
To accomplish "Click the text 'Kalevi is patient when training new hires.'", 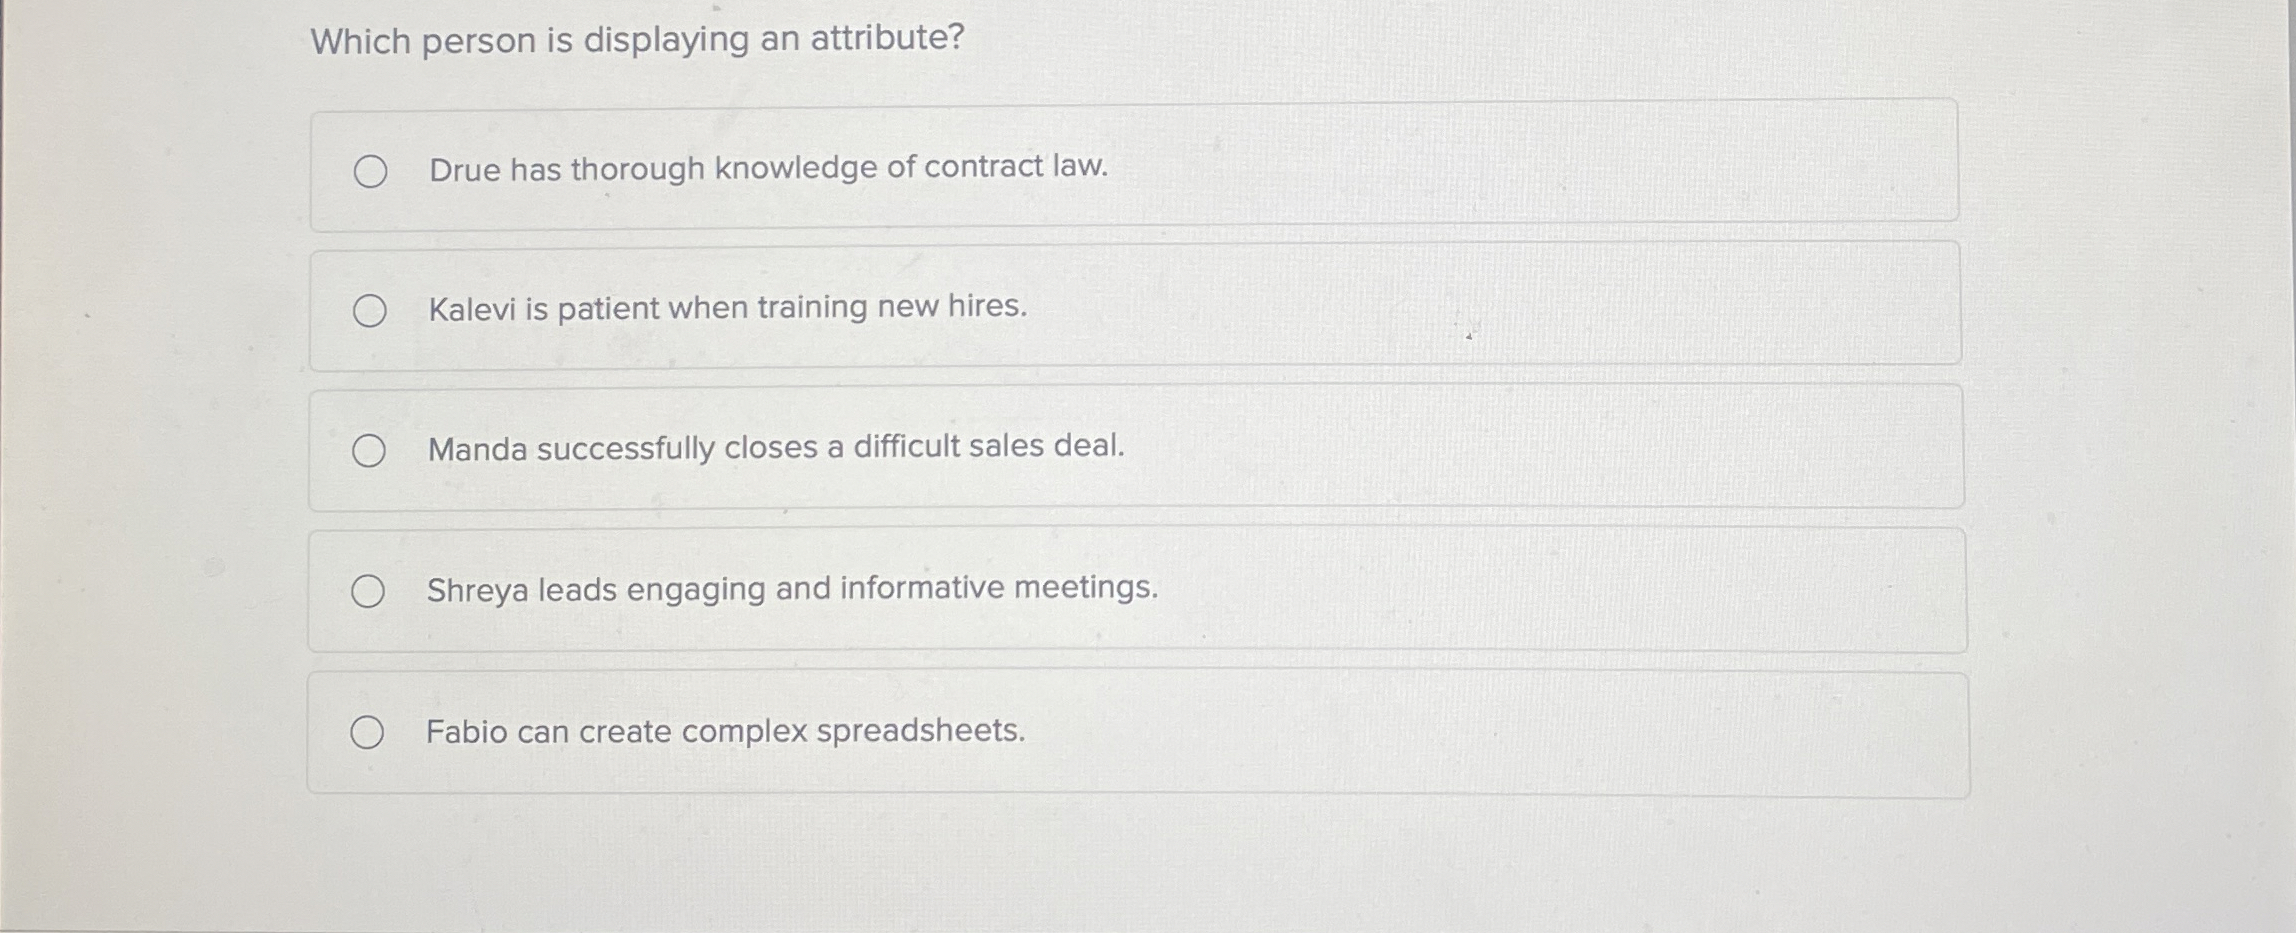I will [x=728, y=308].
